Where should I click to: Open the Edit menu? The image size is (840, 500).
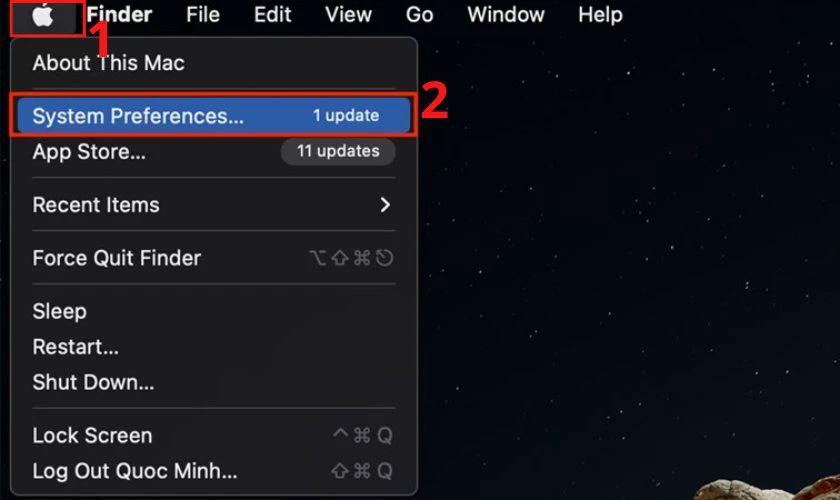(x=272, y=14)
